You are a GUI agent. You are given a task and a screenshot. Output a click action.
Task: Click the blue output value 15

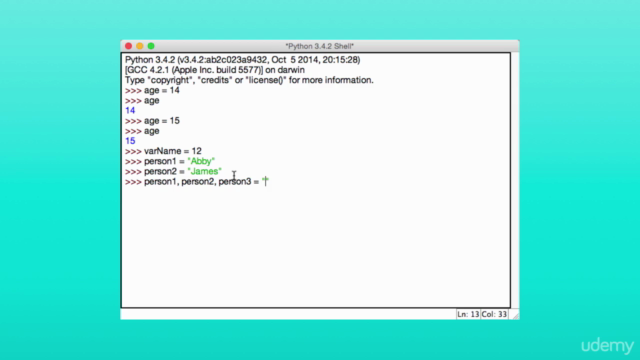coord(130,141)
